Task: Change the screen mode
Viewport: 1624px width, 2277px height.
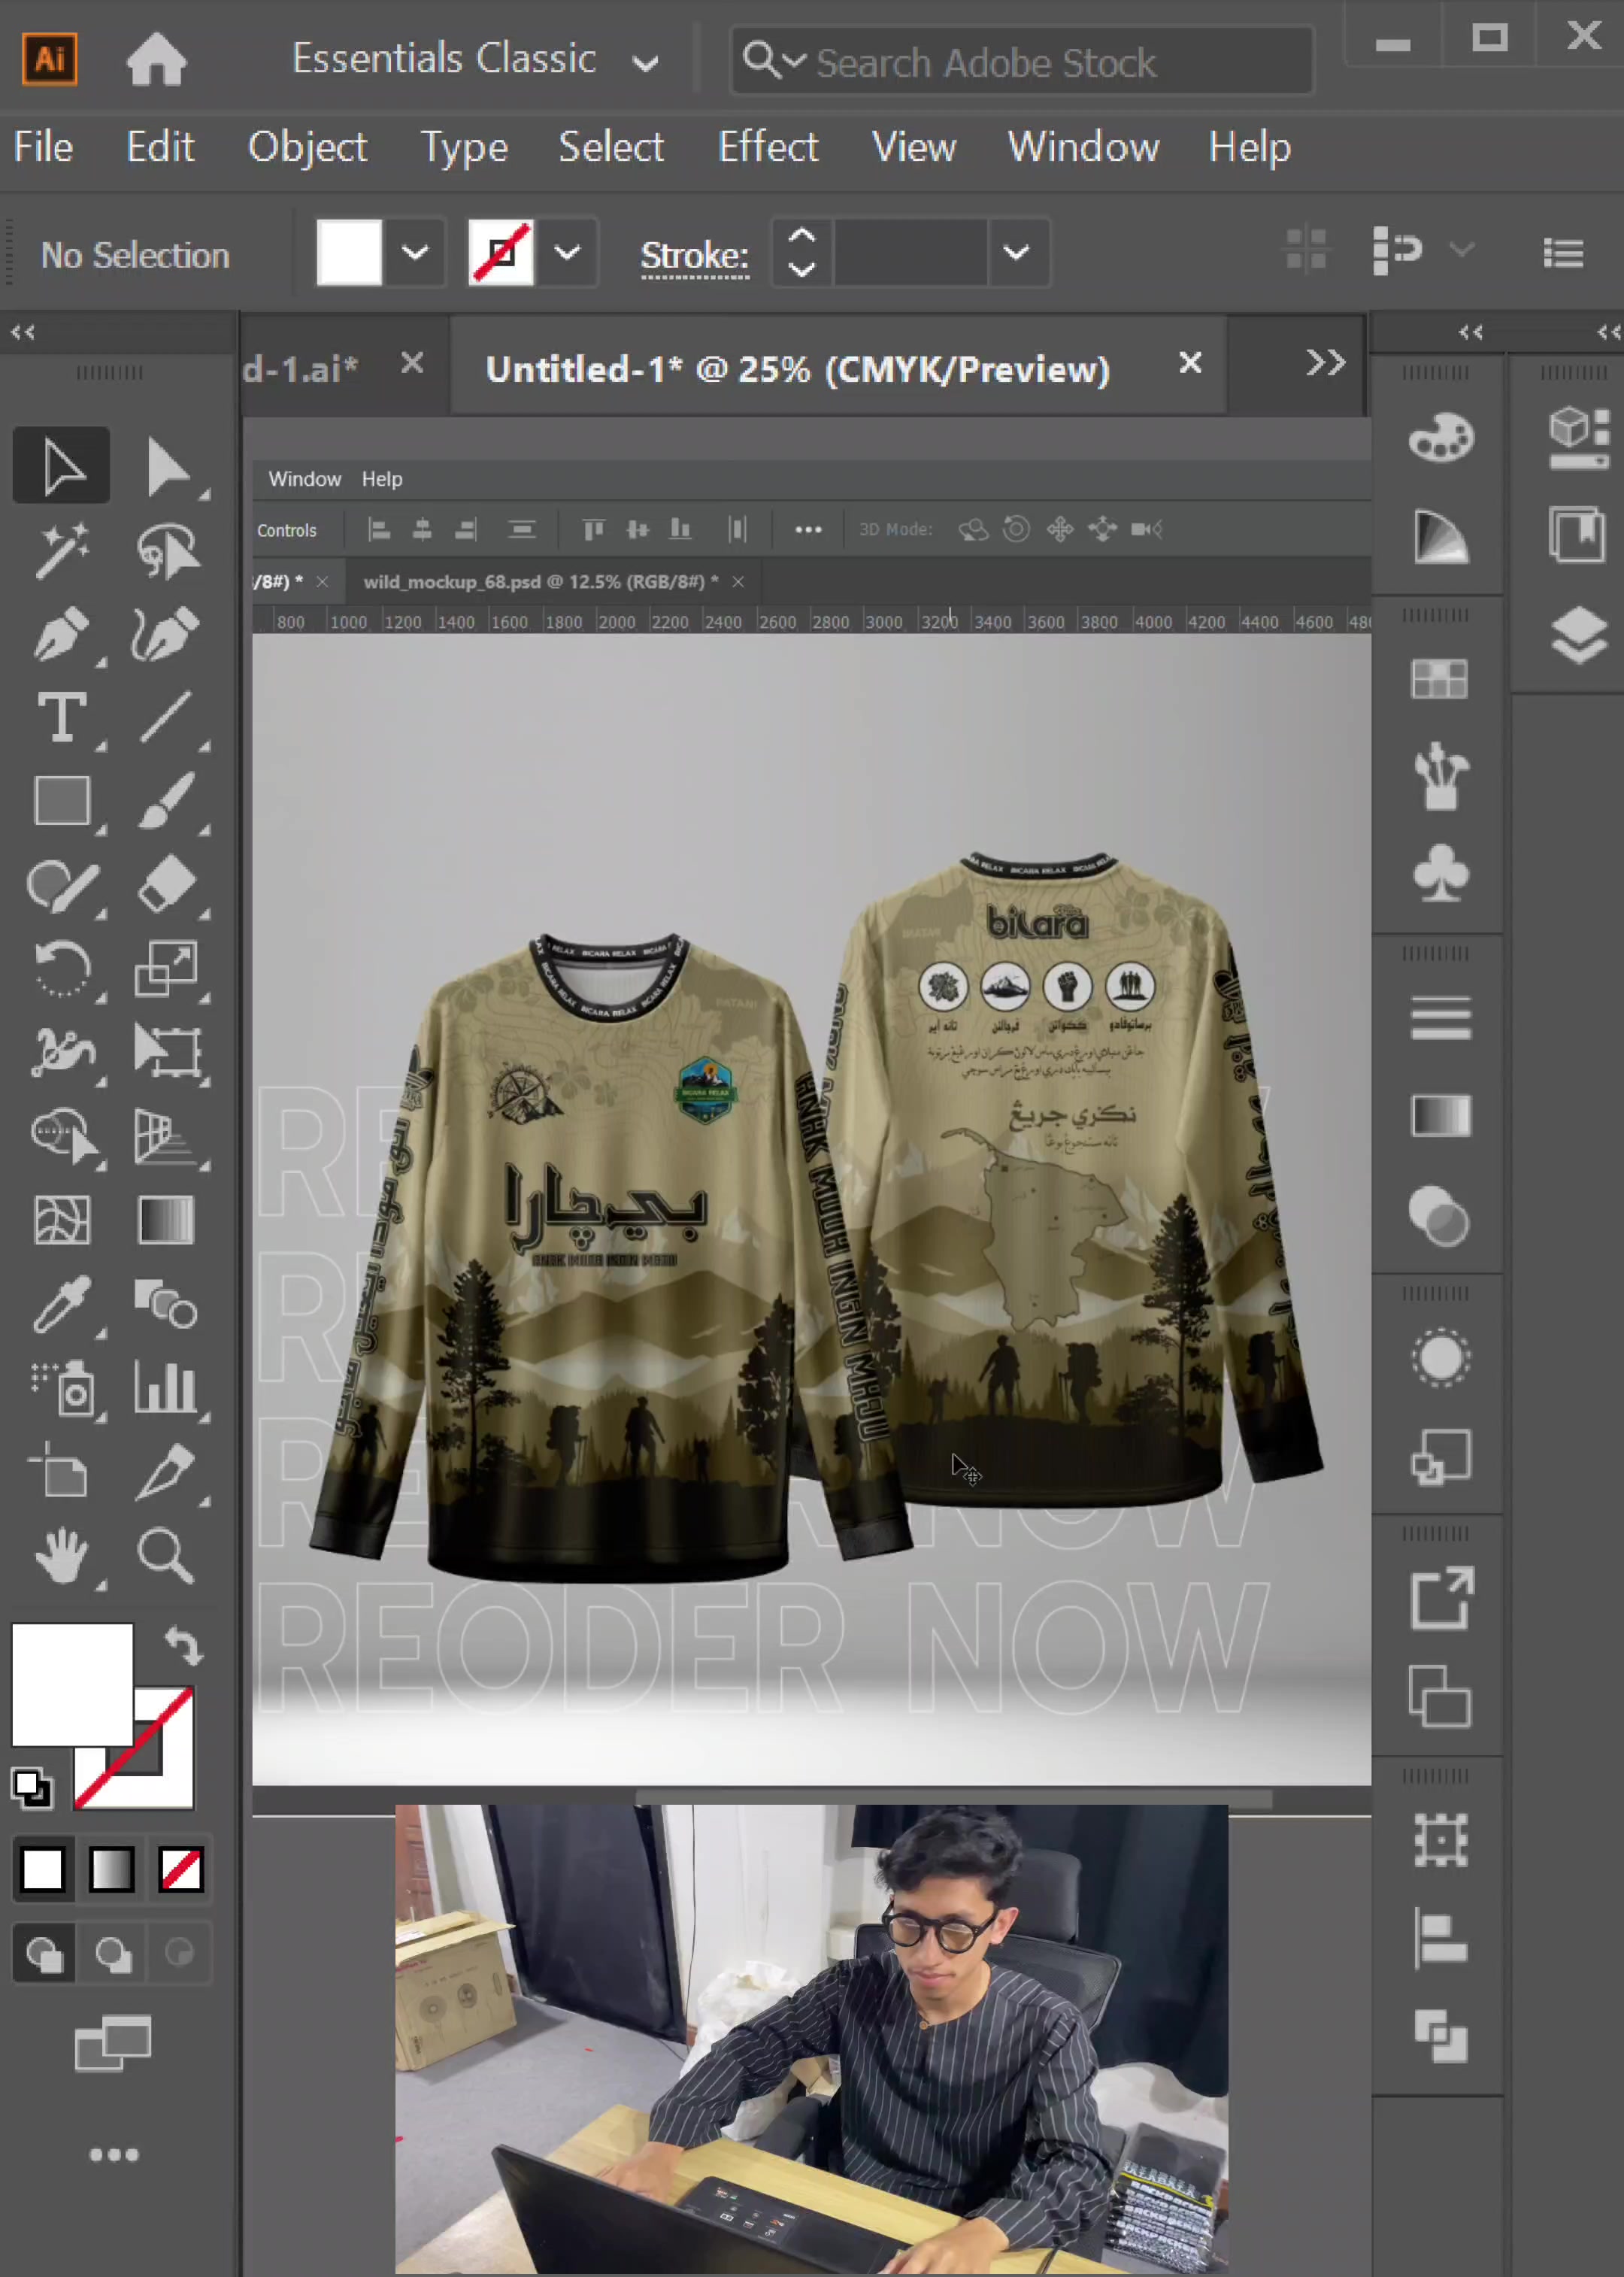Action: (x=113, y=2043)
